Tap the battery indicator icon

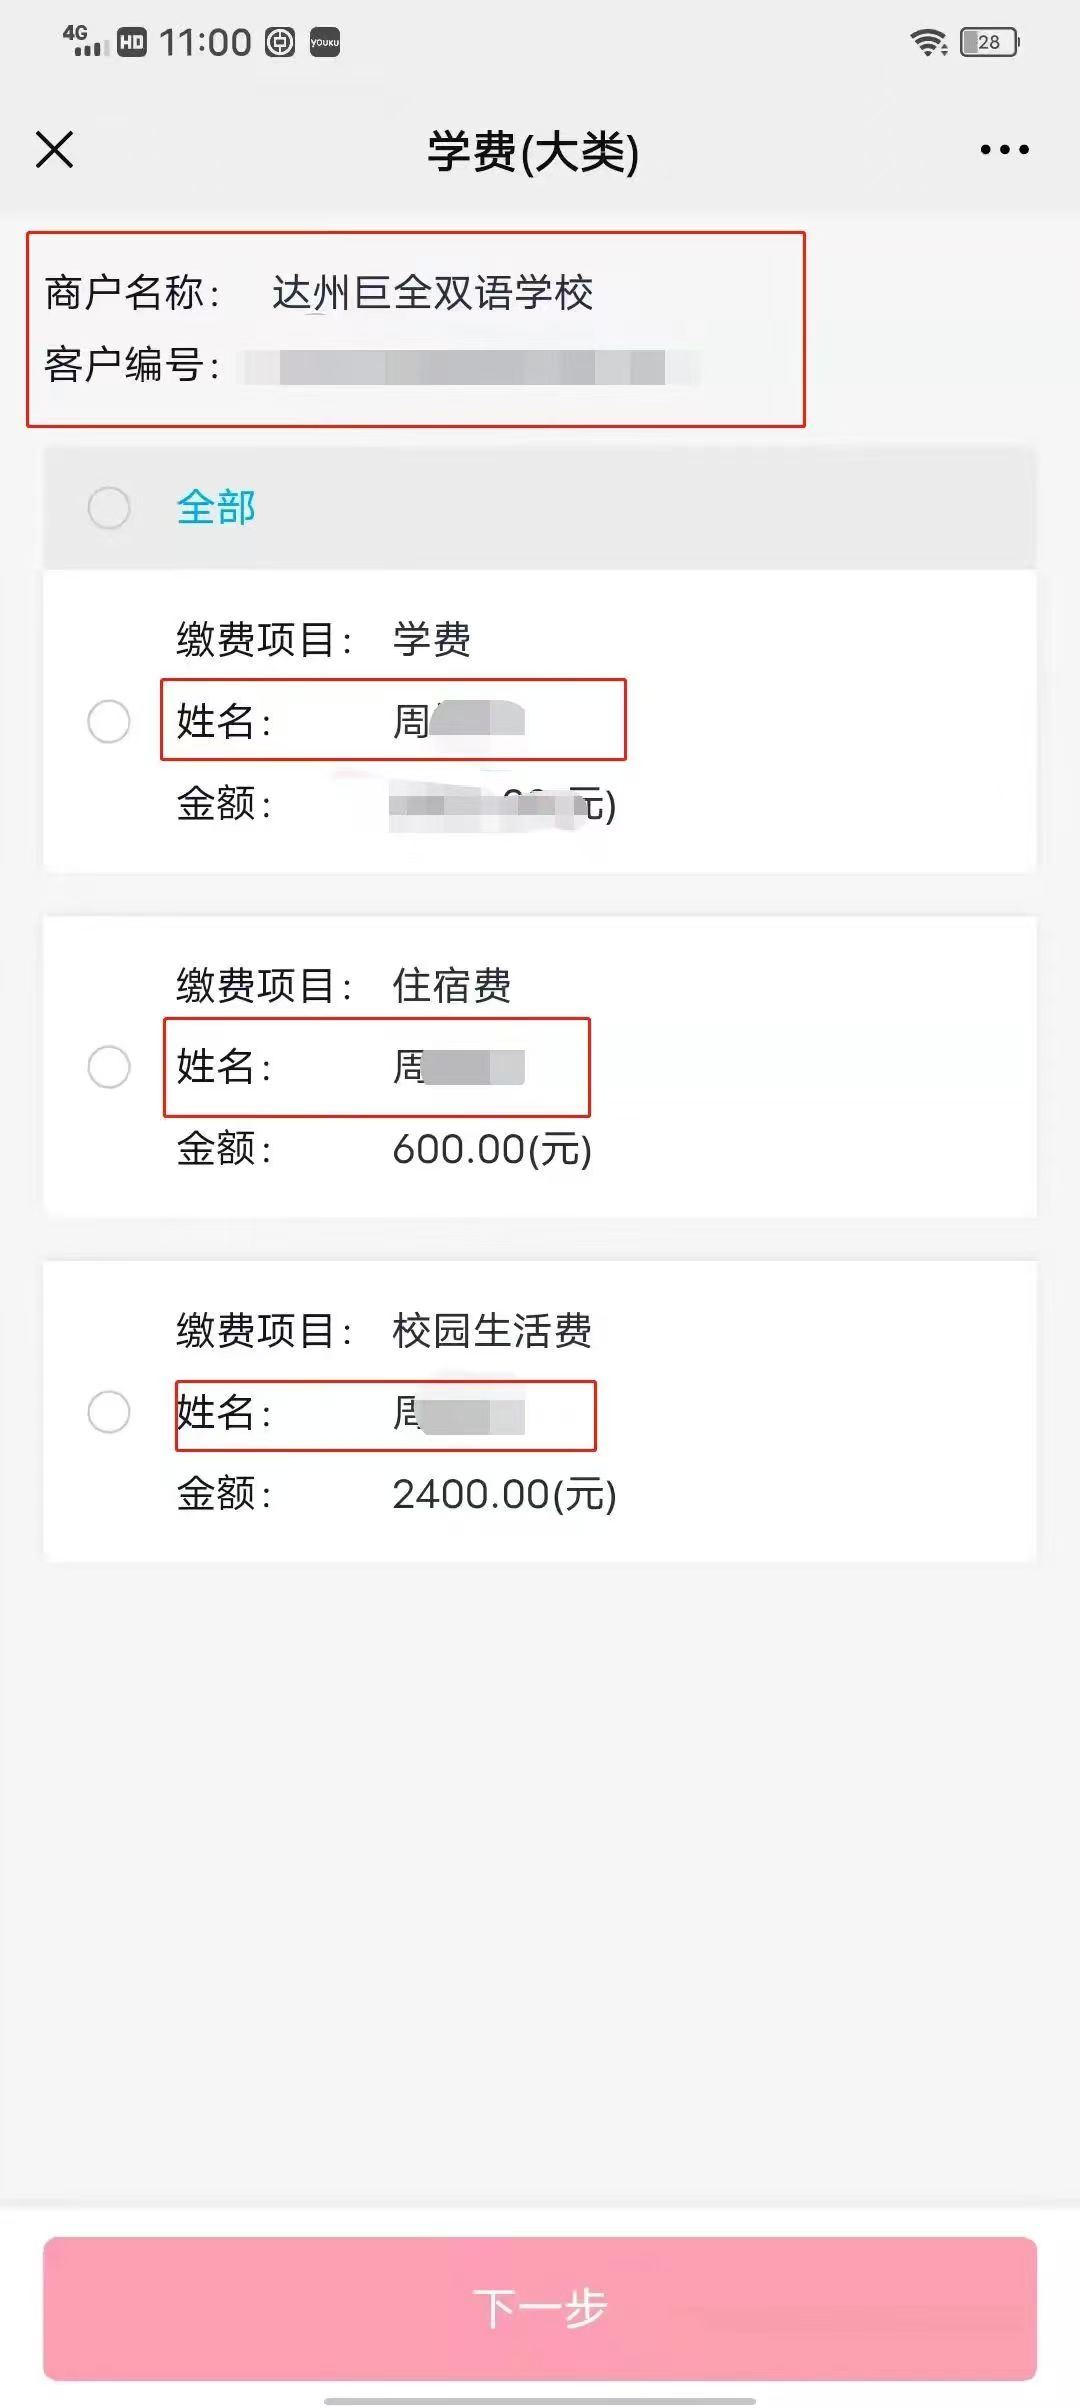(989, 42)
